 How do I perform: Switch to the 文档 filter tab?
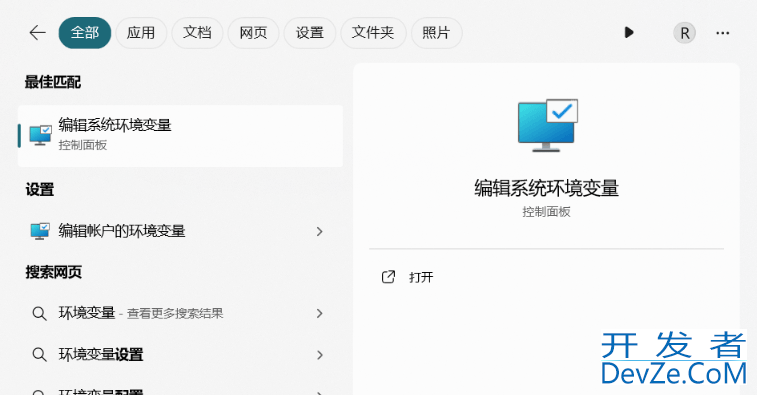point(197,33)
